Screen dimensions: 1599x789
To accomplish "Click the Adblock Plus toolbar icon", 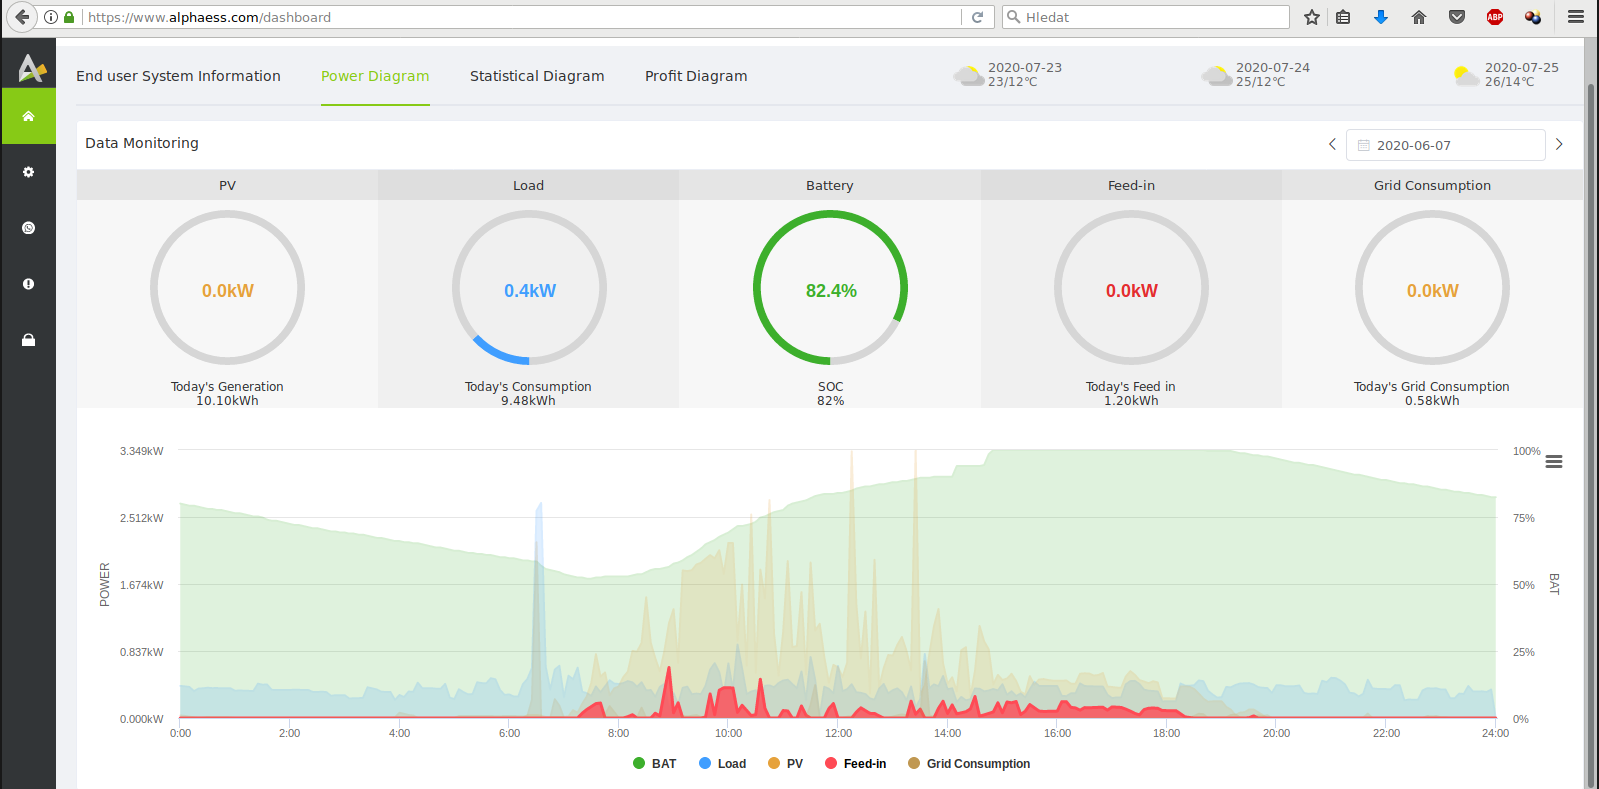I will [1494, 17].
